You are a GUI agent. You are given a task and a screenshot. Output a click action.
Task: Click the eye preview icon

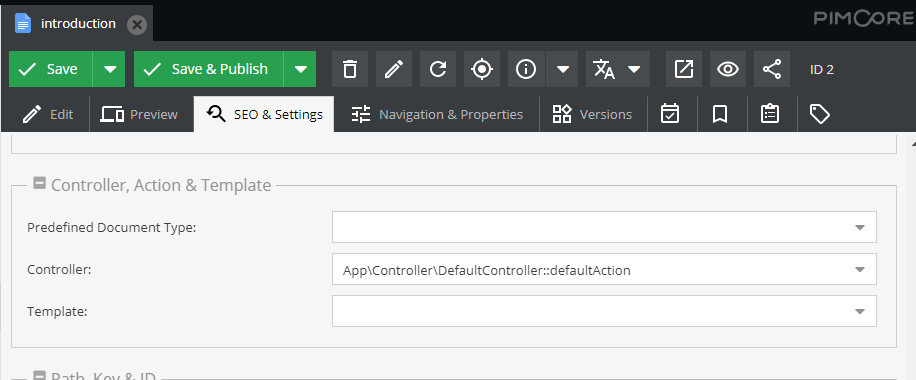tap(728, 69)
